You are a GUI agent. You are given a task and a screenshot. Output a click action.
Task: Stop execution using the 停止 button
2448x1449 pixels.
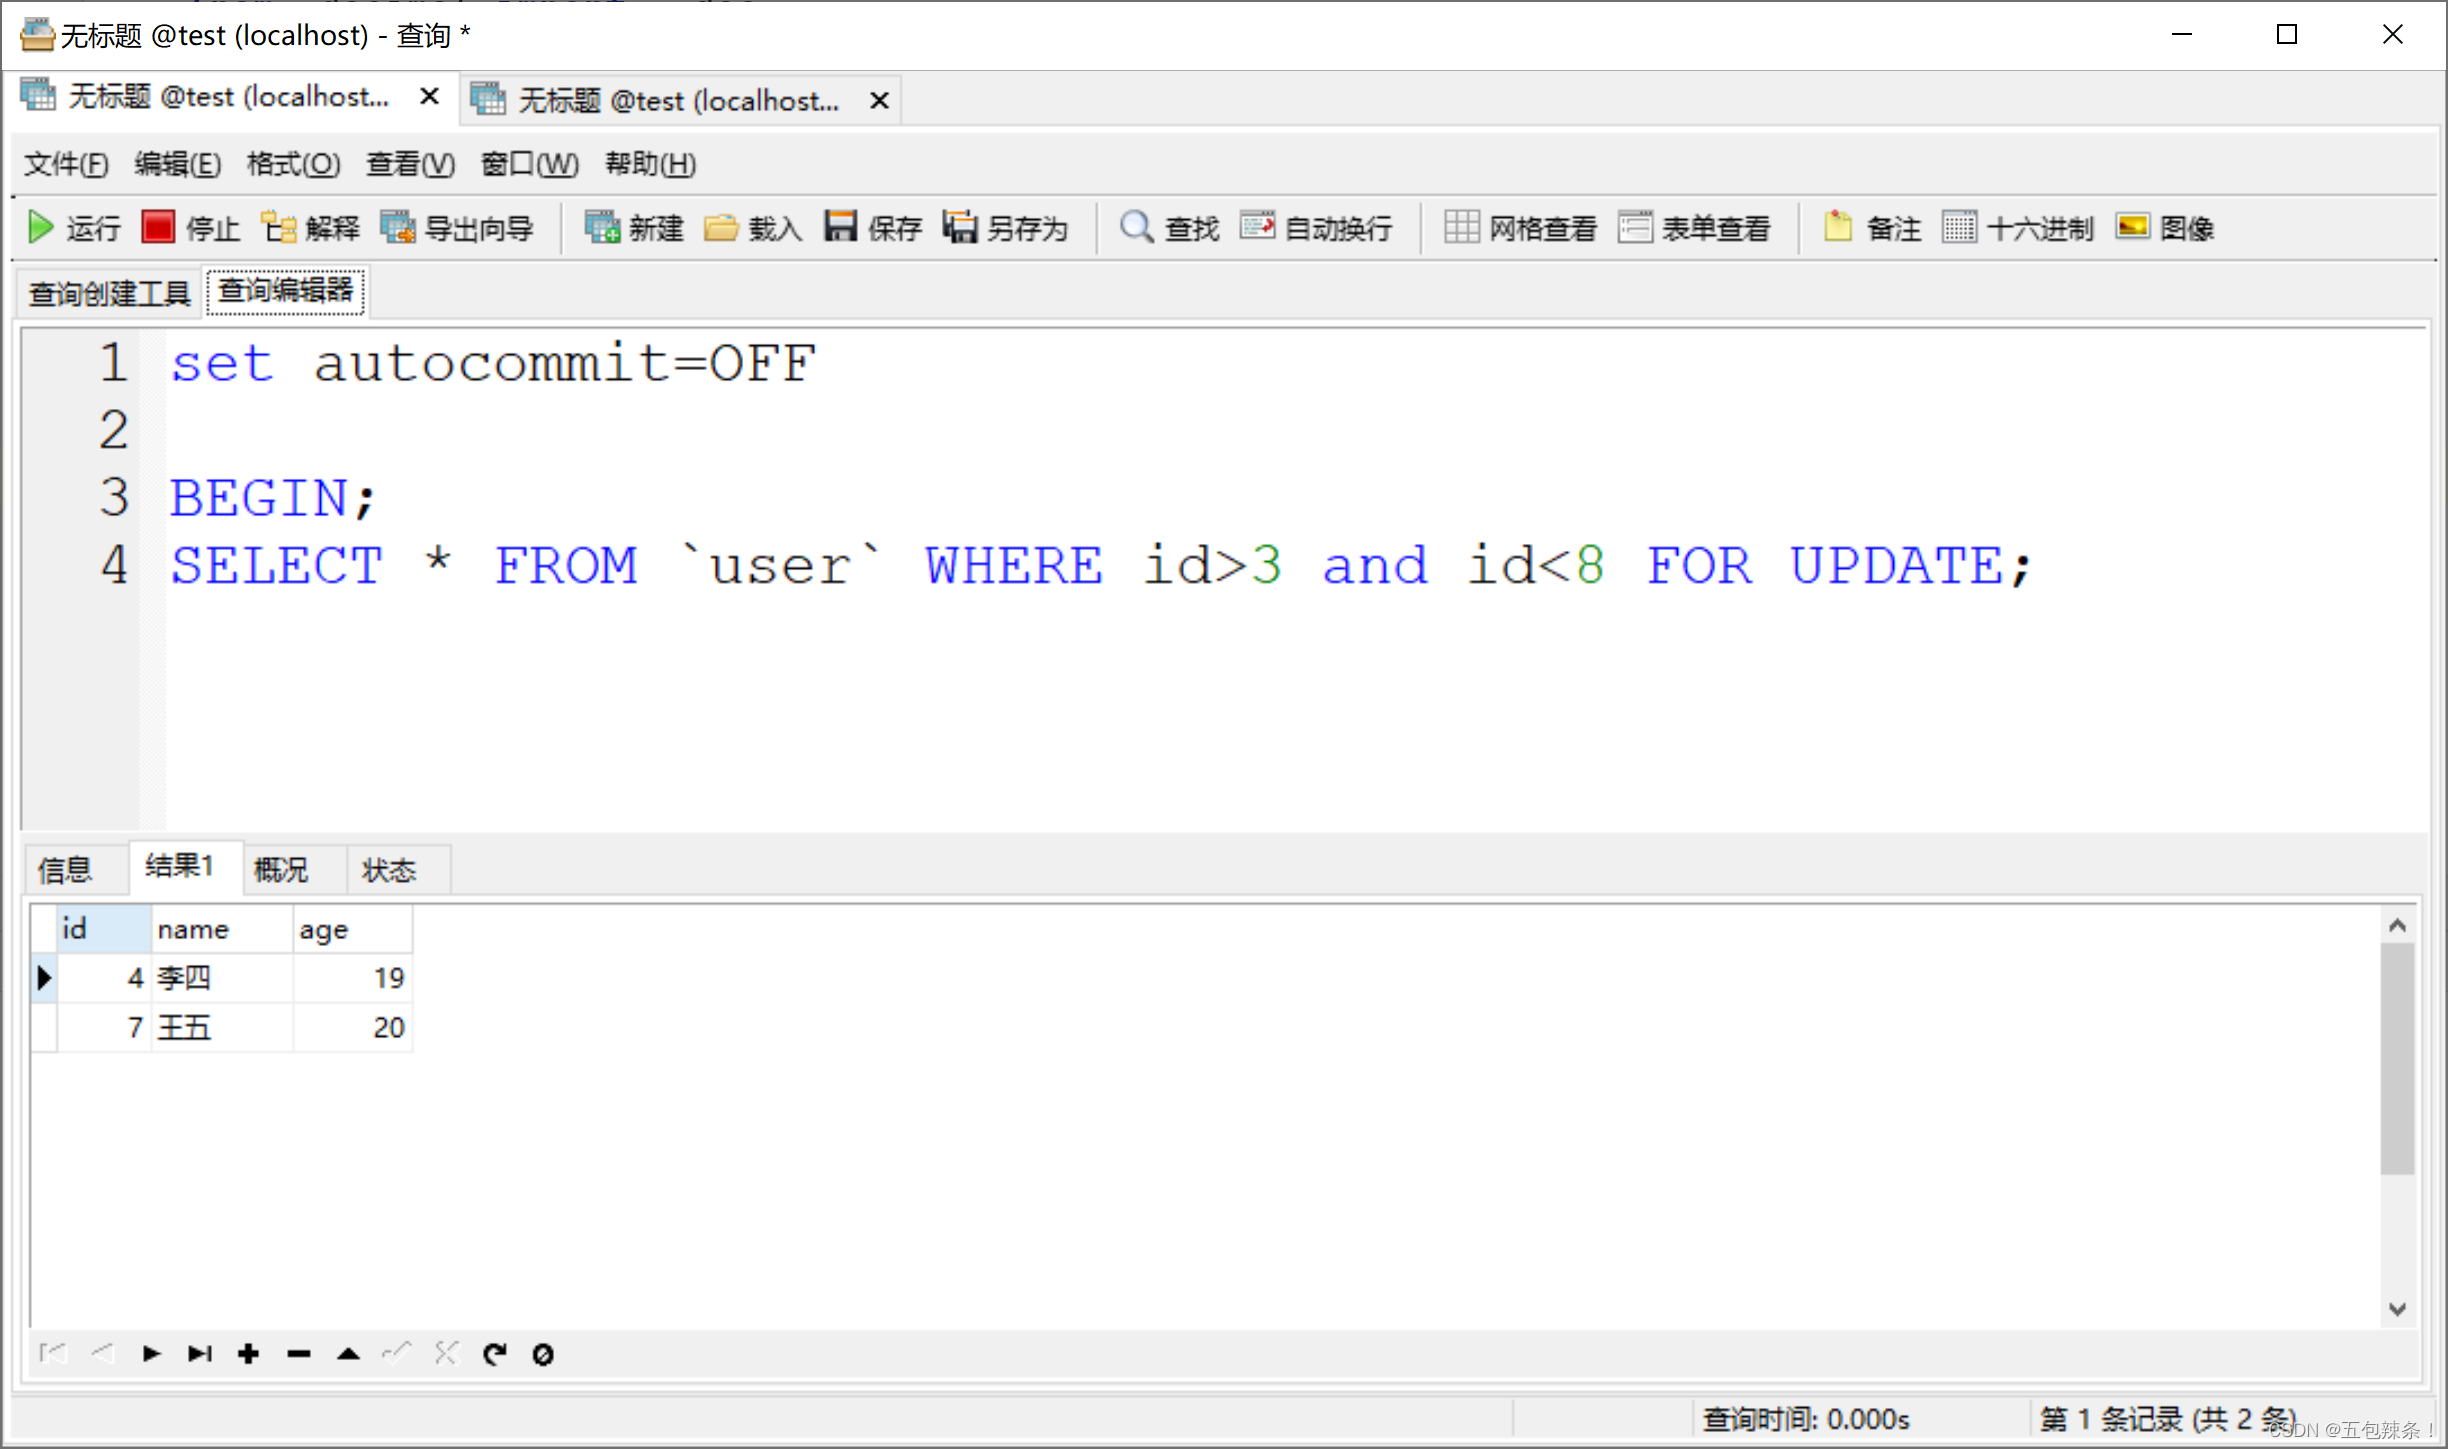point(191,228)
